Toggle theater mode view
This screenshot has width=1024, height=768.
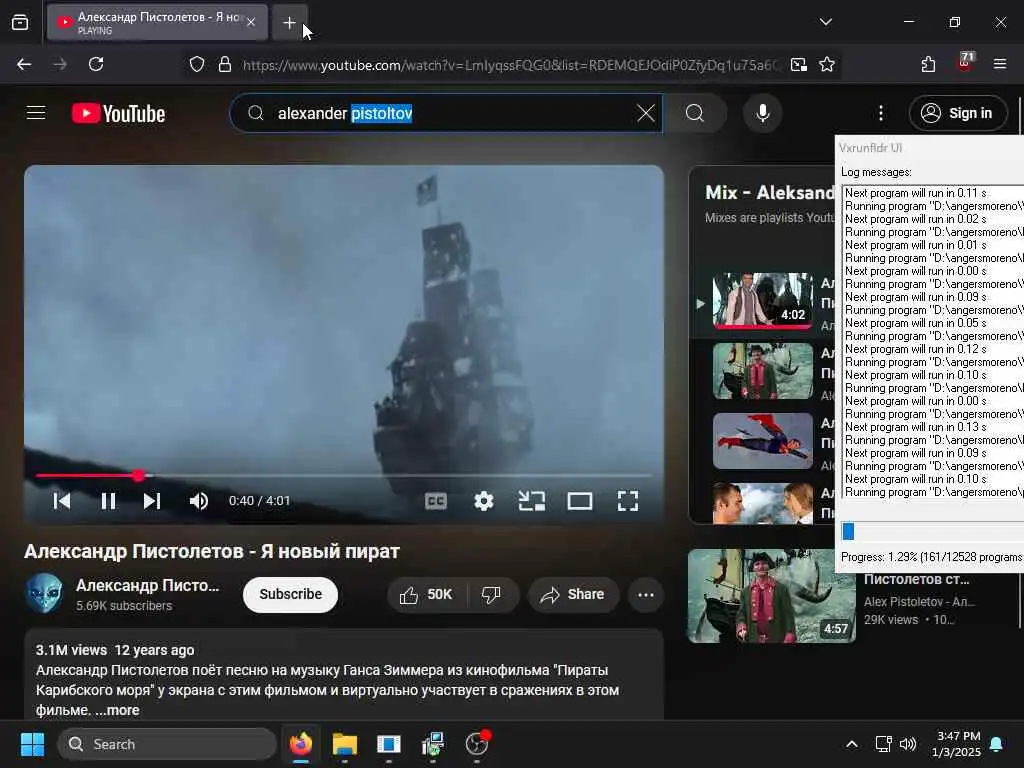(x=579, y=502)
